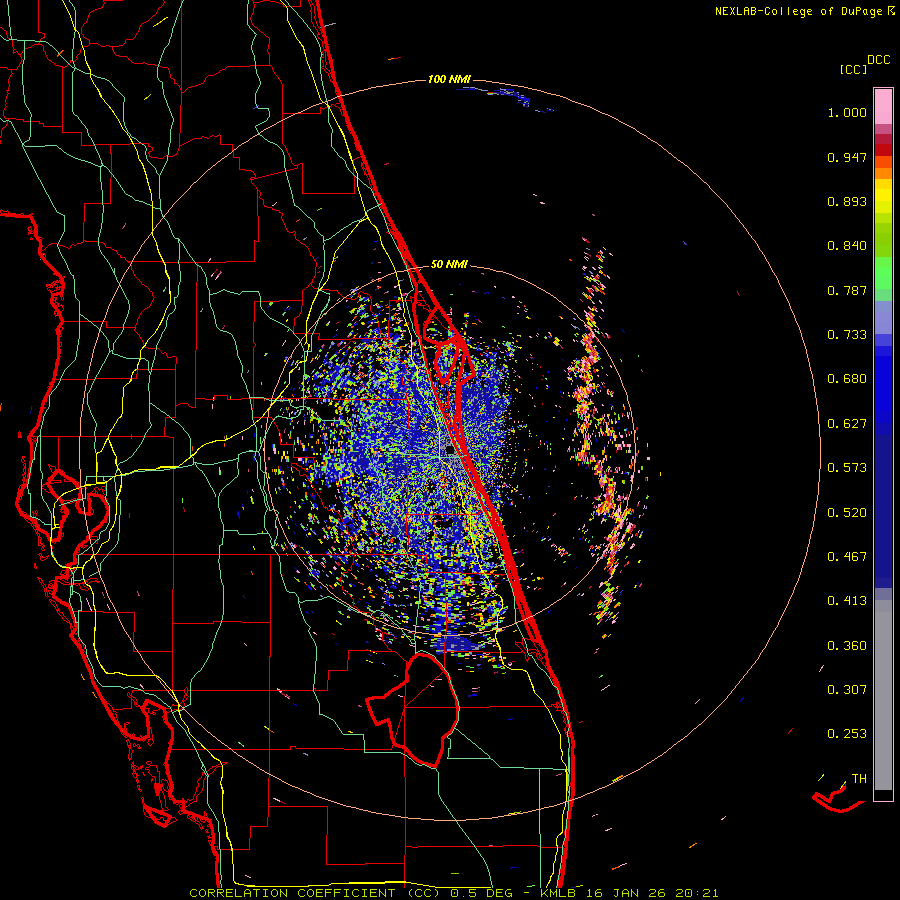Click the 0.467 scale value
This screenshot has height=900, width=900.
[847, 557]
